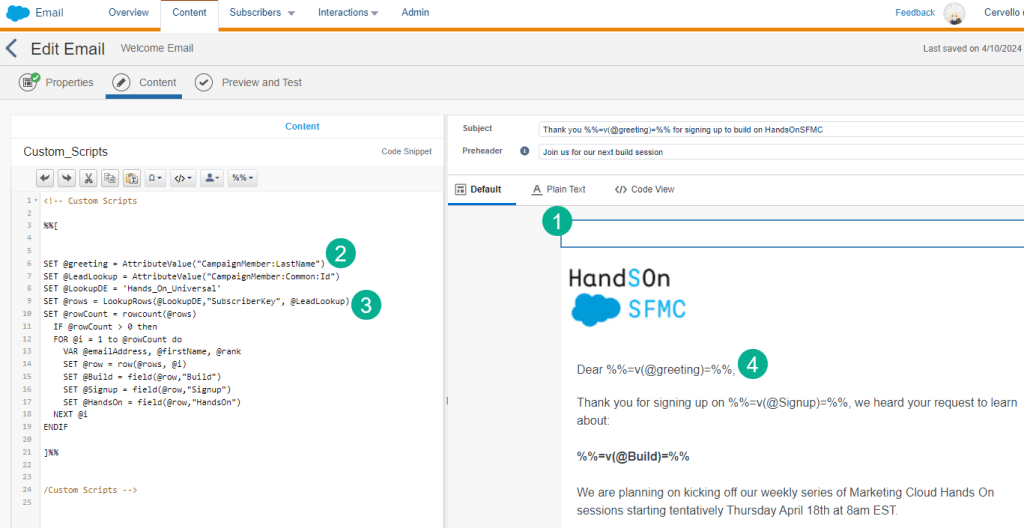
Task: Click the Salesforce cloud logo in header
Action: 18,13
